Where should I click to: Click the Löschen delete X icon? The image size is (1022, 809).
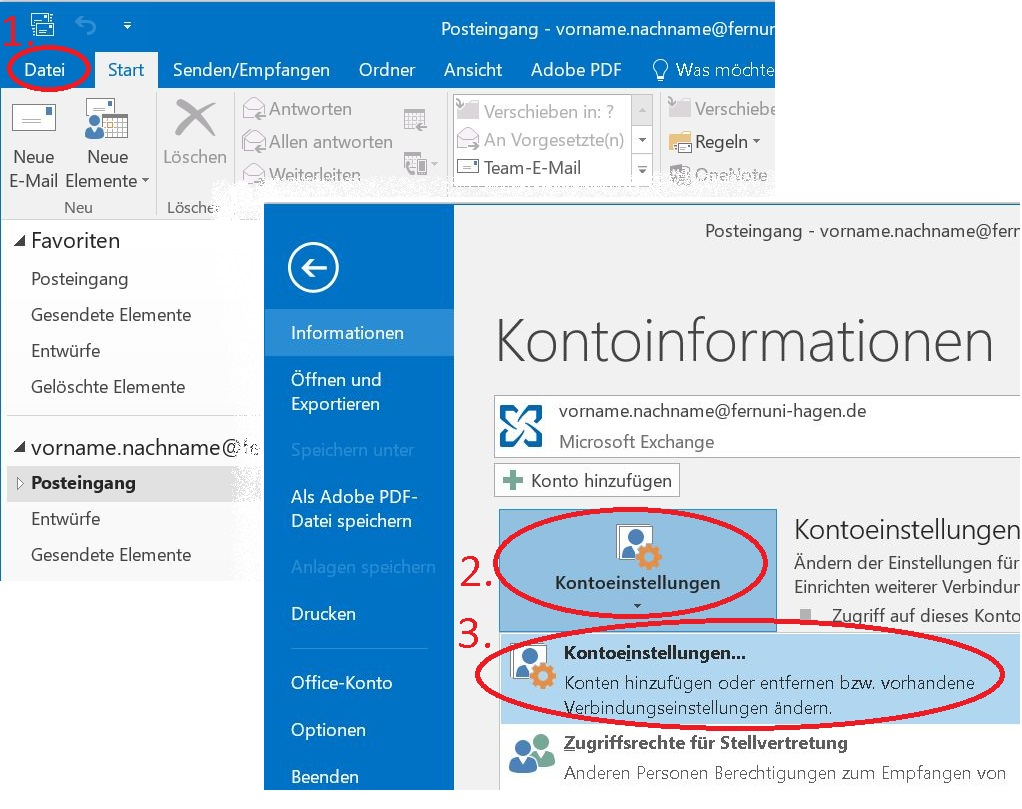(x=195, y=121)
